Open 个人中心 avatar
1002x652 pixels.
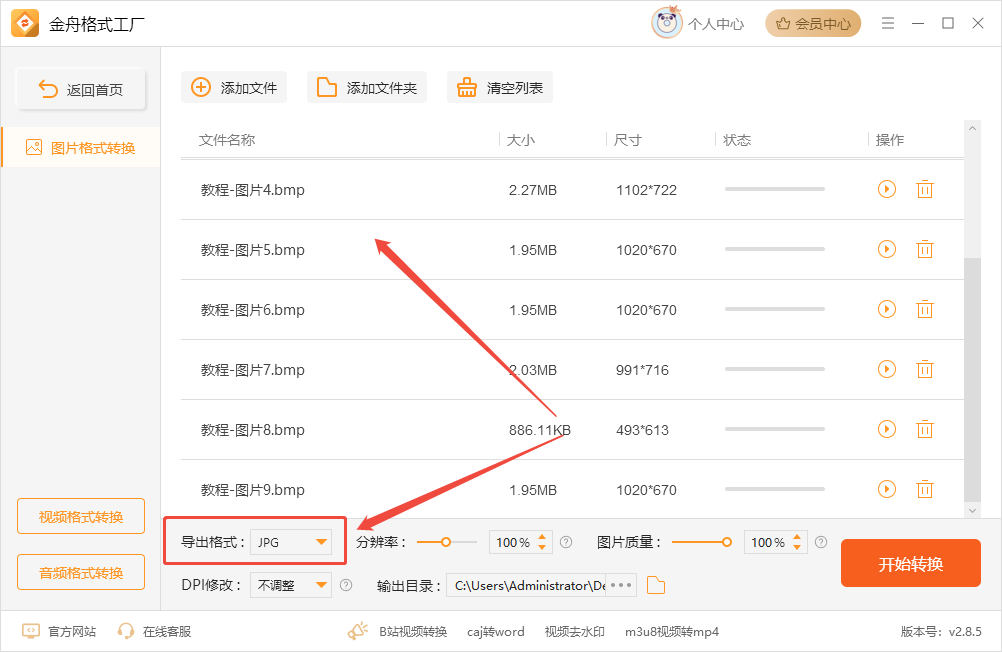667,23
